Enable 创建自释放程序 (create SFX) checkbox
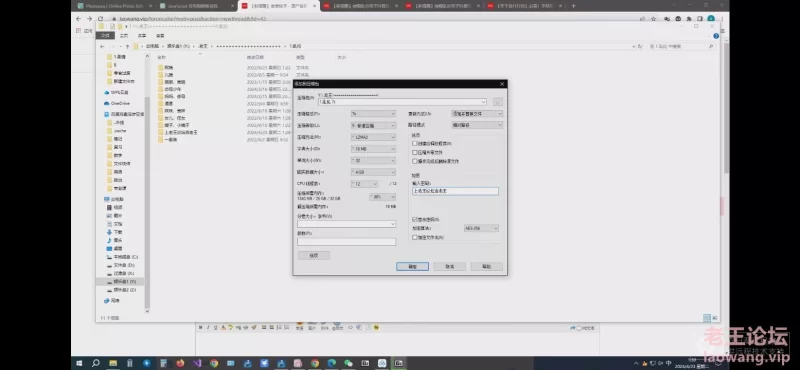Image resolution: width=800 pixels, height=370 pixels. click(x=414, y=143)
